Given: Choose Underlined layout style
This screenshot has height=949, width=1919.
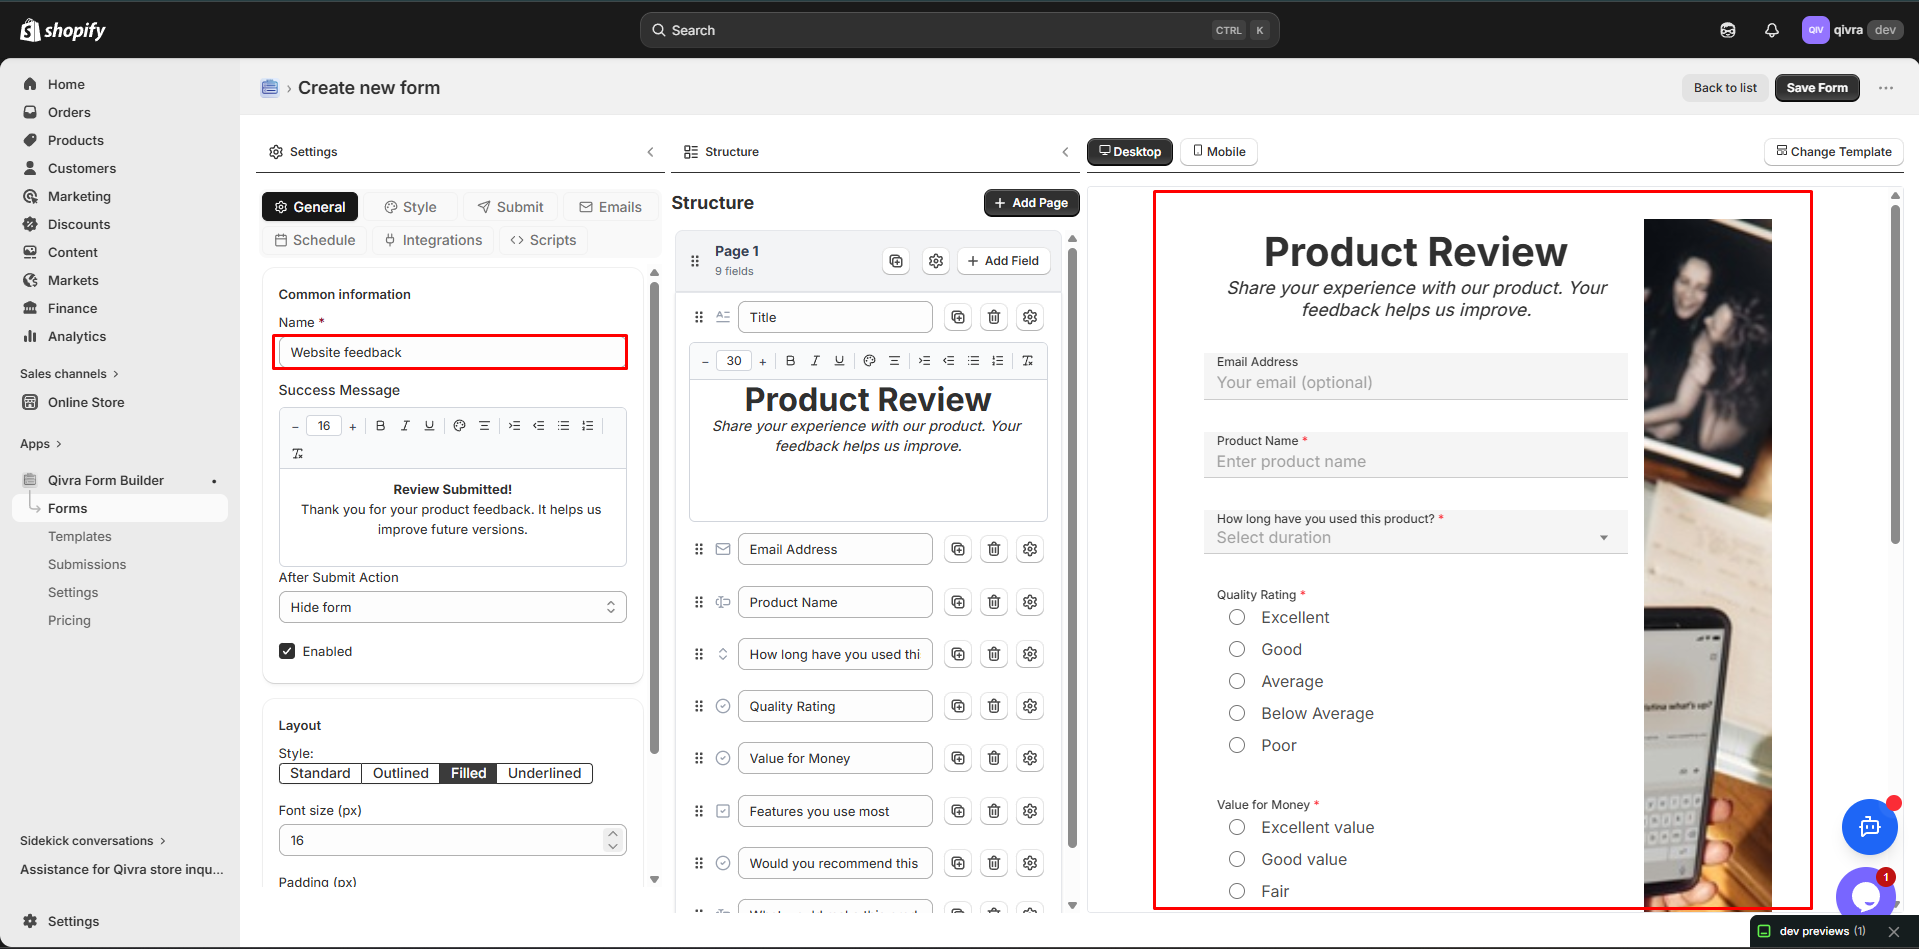Looking at the screenshot, I should coord(544,773).
